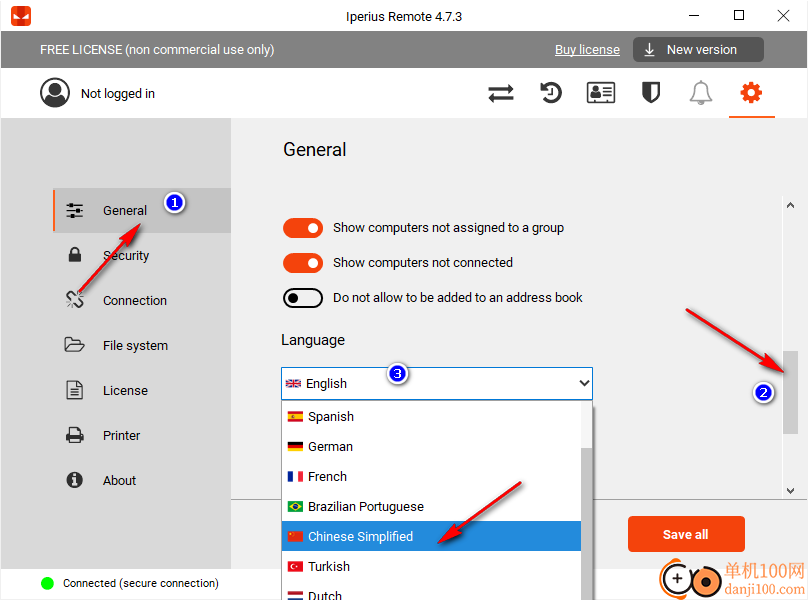Click the download arrow icon on New version
Viewport: 808px width, 600px height.
pyautogui.click(x=649, y=49)
